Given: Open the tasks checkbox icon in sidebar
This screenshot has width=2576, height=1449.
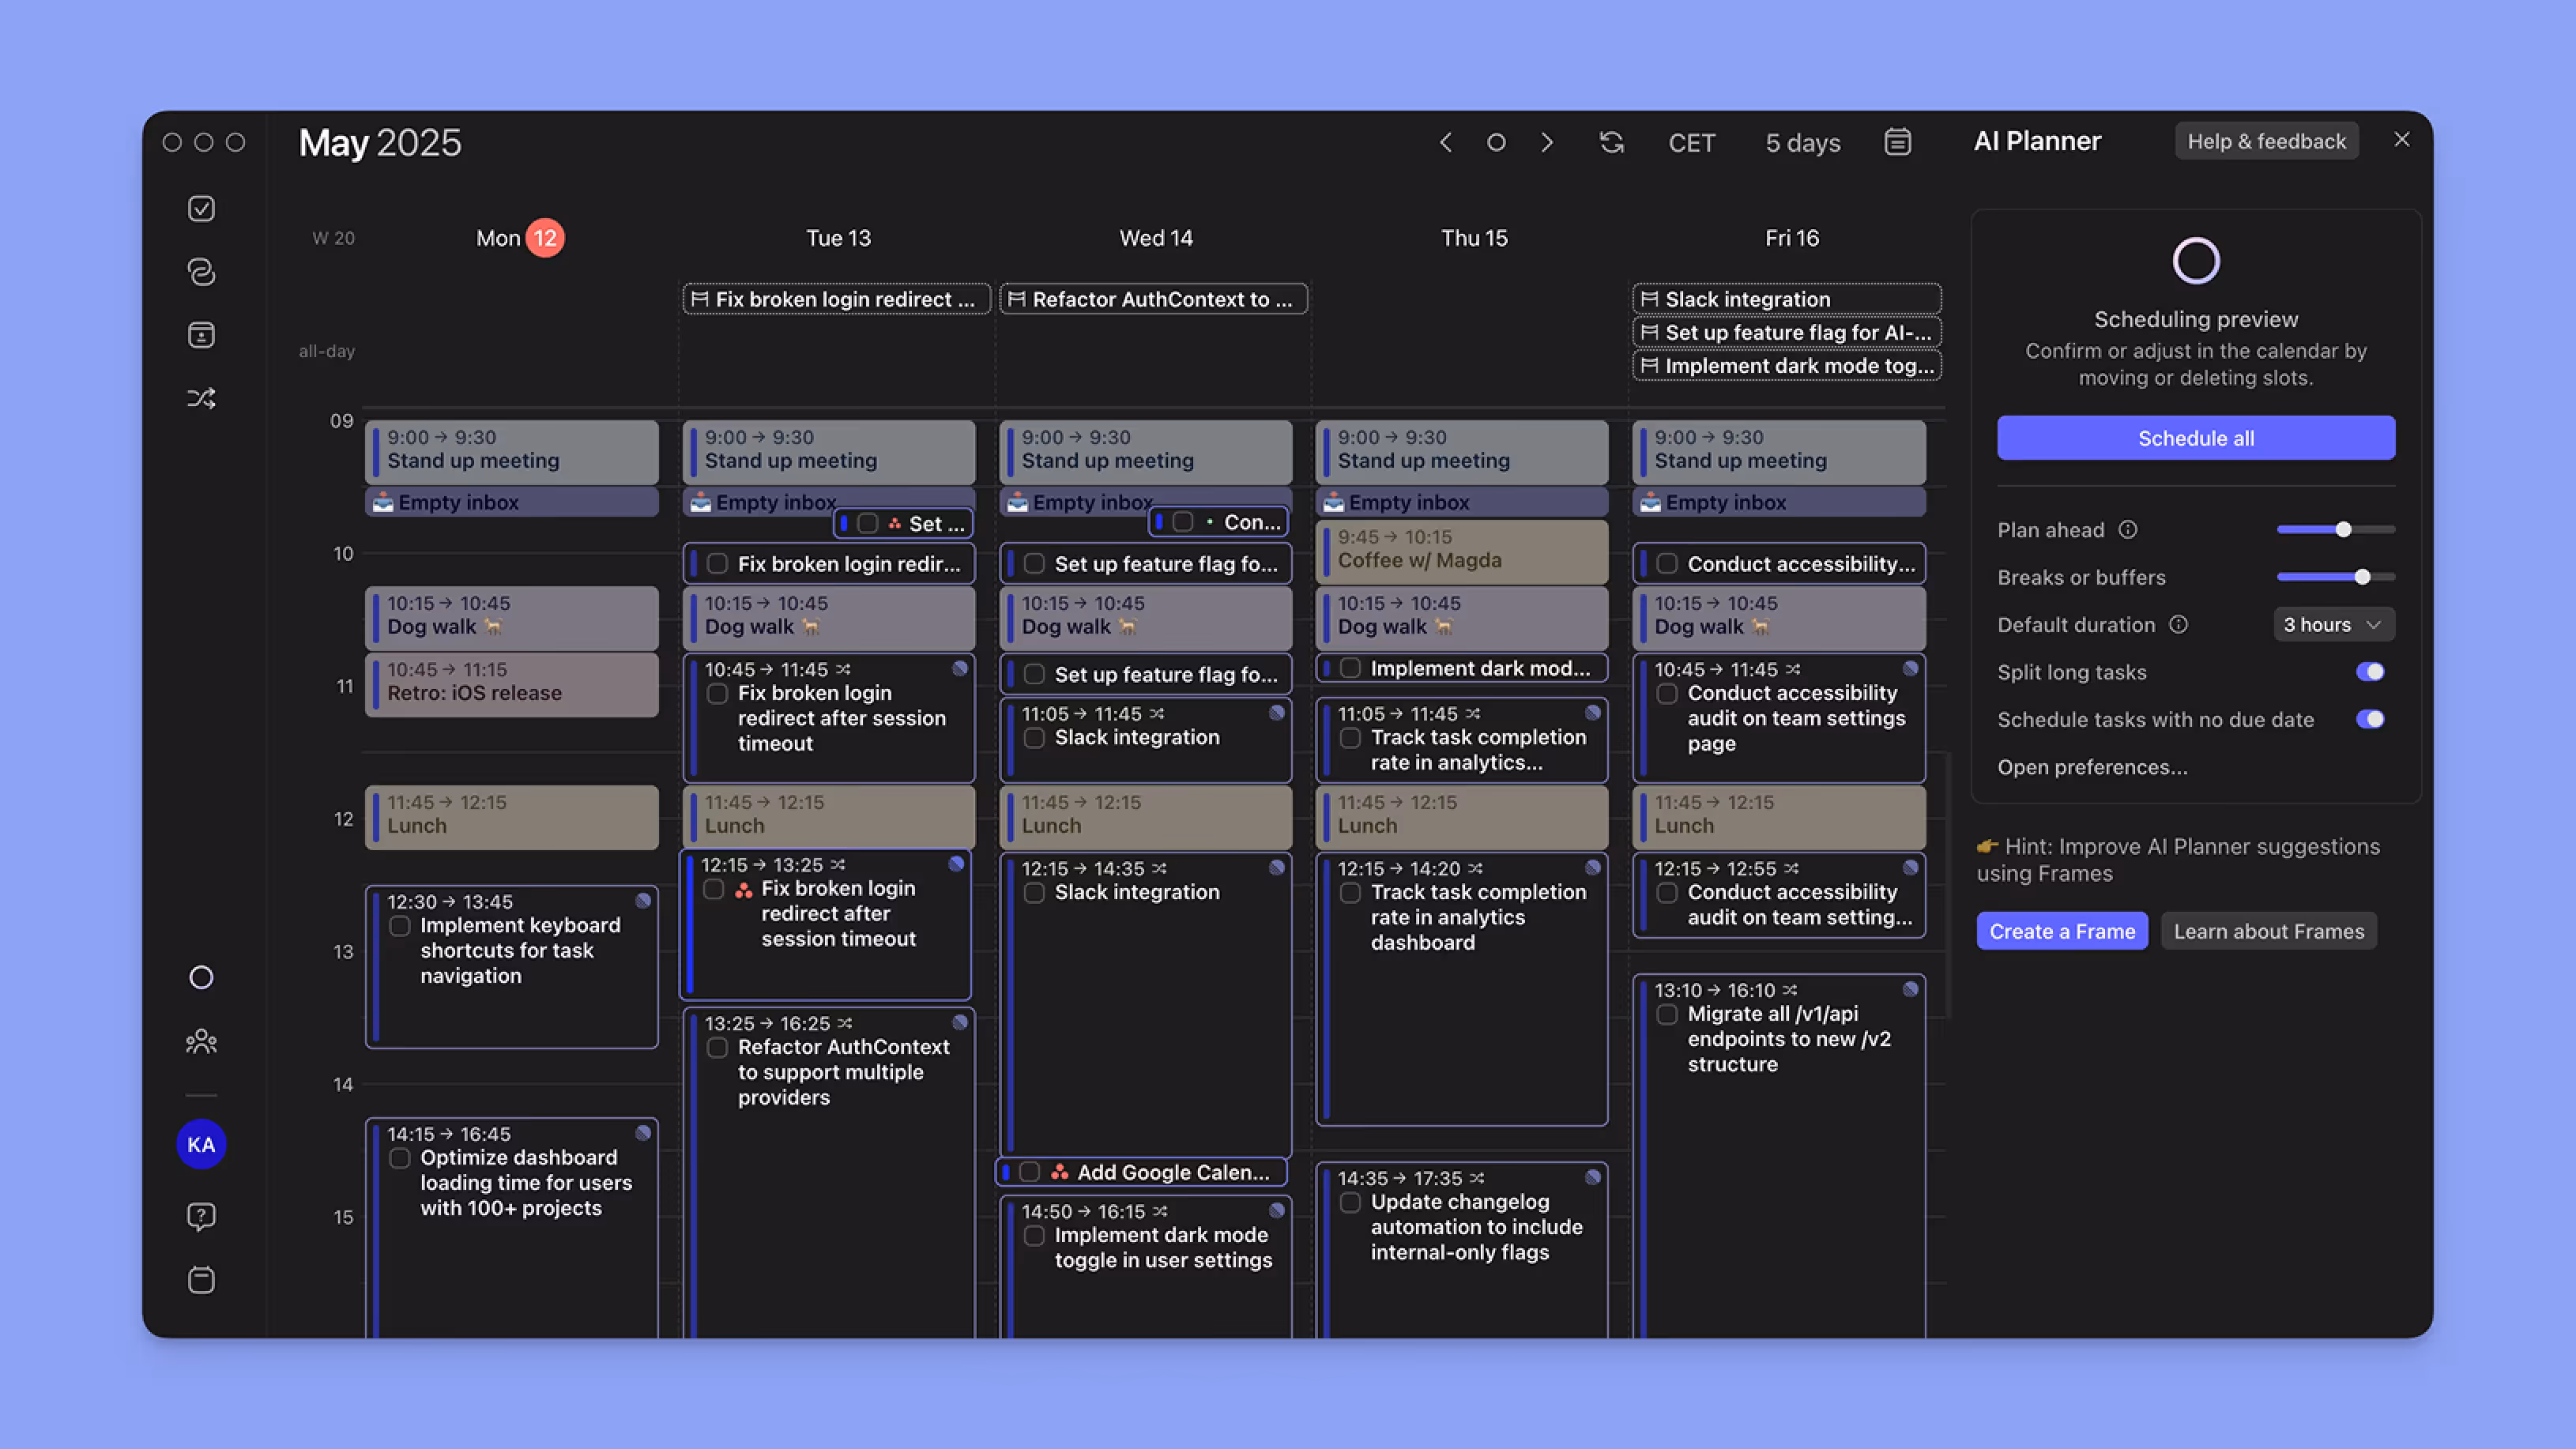Looking at the screenshot, I should 201,209.
